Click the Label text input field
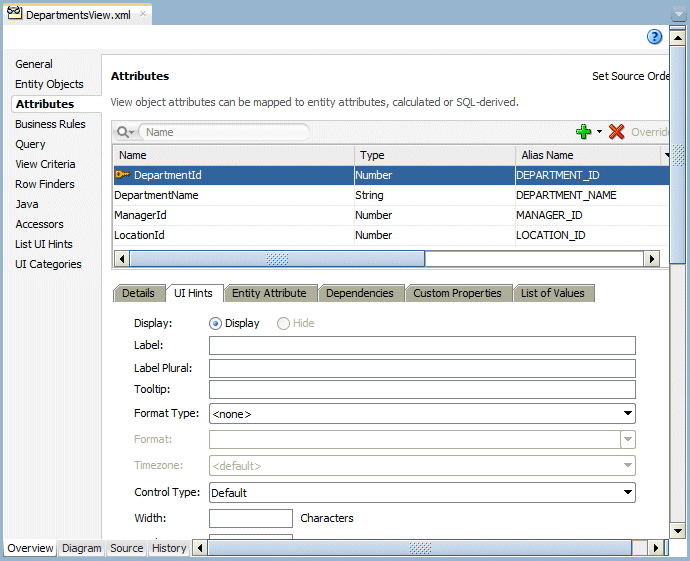 [x=422, y=346]
